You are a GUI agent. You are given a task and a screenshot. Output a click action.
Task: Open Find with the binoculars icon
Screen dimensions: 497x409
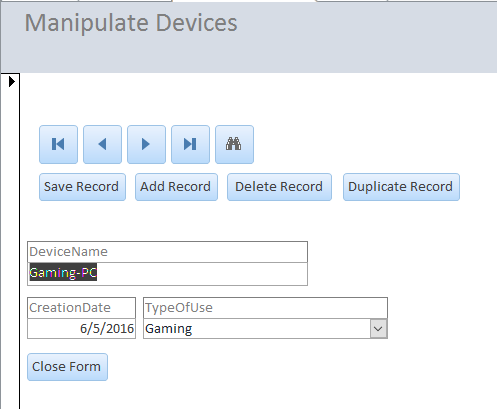pyautogui.click(x=234, y=144)
